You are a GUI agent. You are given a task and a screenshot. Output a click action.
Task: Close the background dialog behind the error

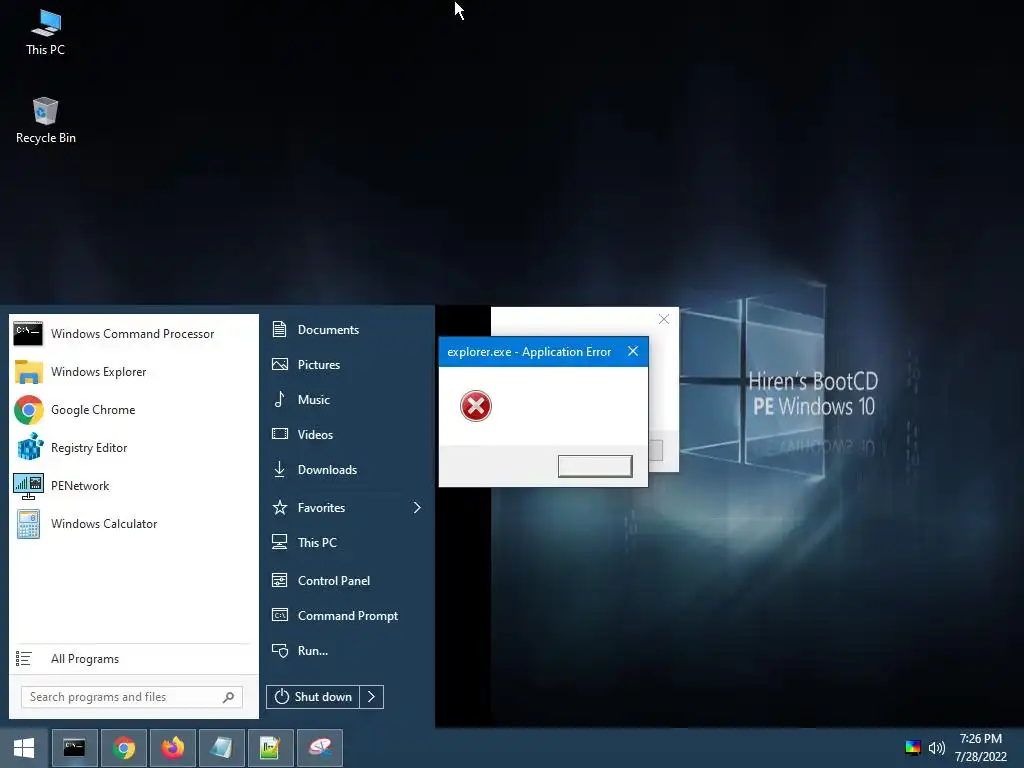click(664, 319)
